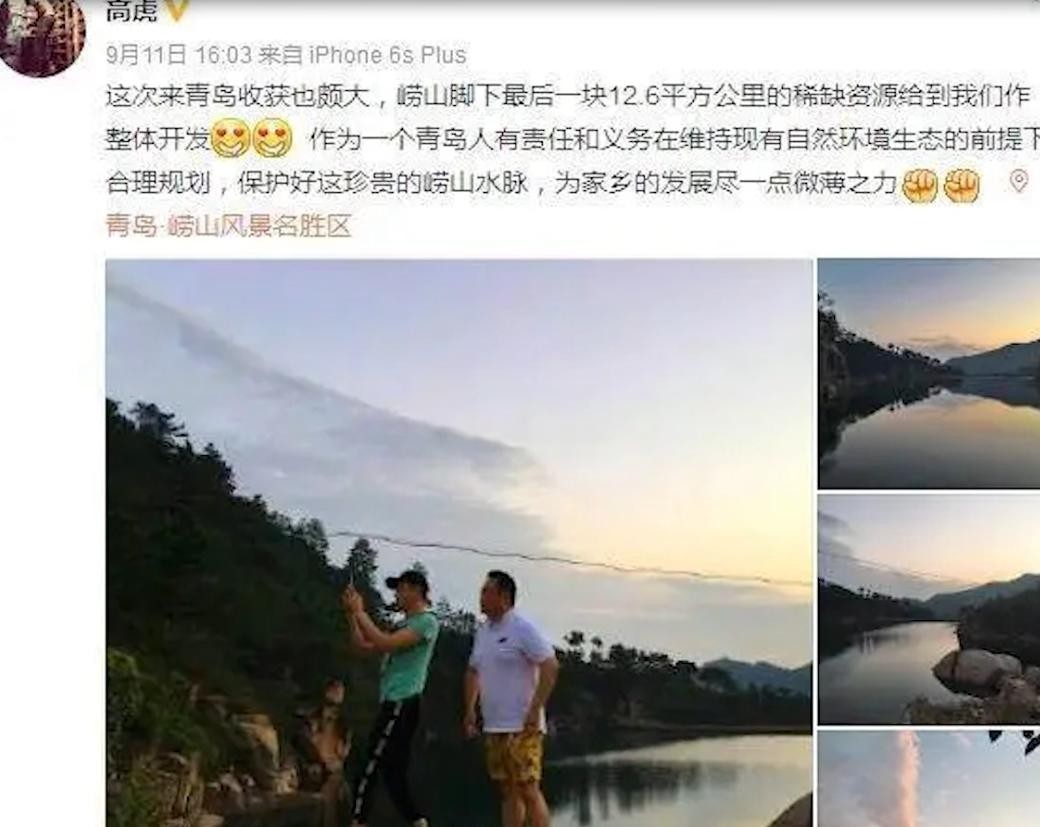
Task: Open the bottom thumbnail with pink cloud
Action: tap(929, 778)
